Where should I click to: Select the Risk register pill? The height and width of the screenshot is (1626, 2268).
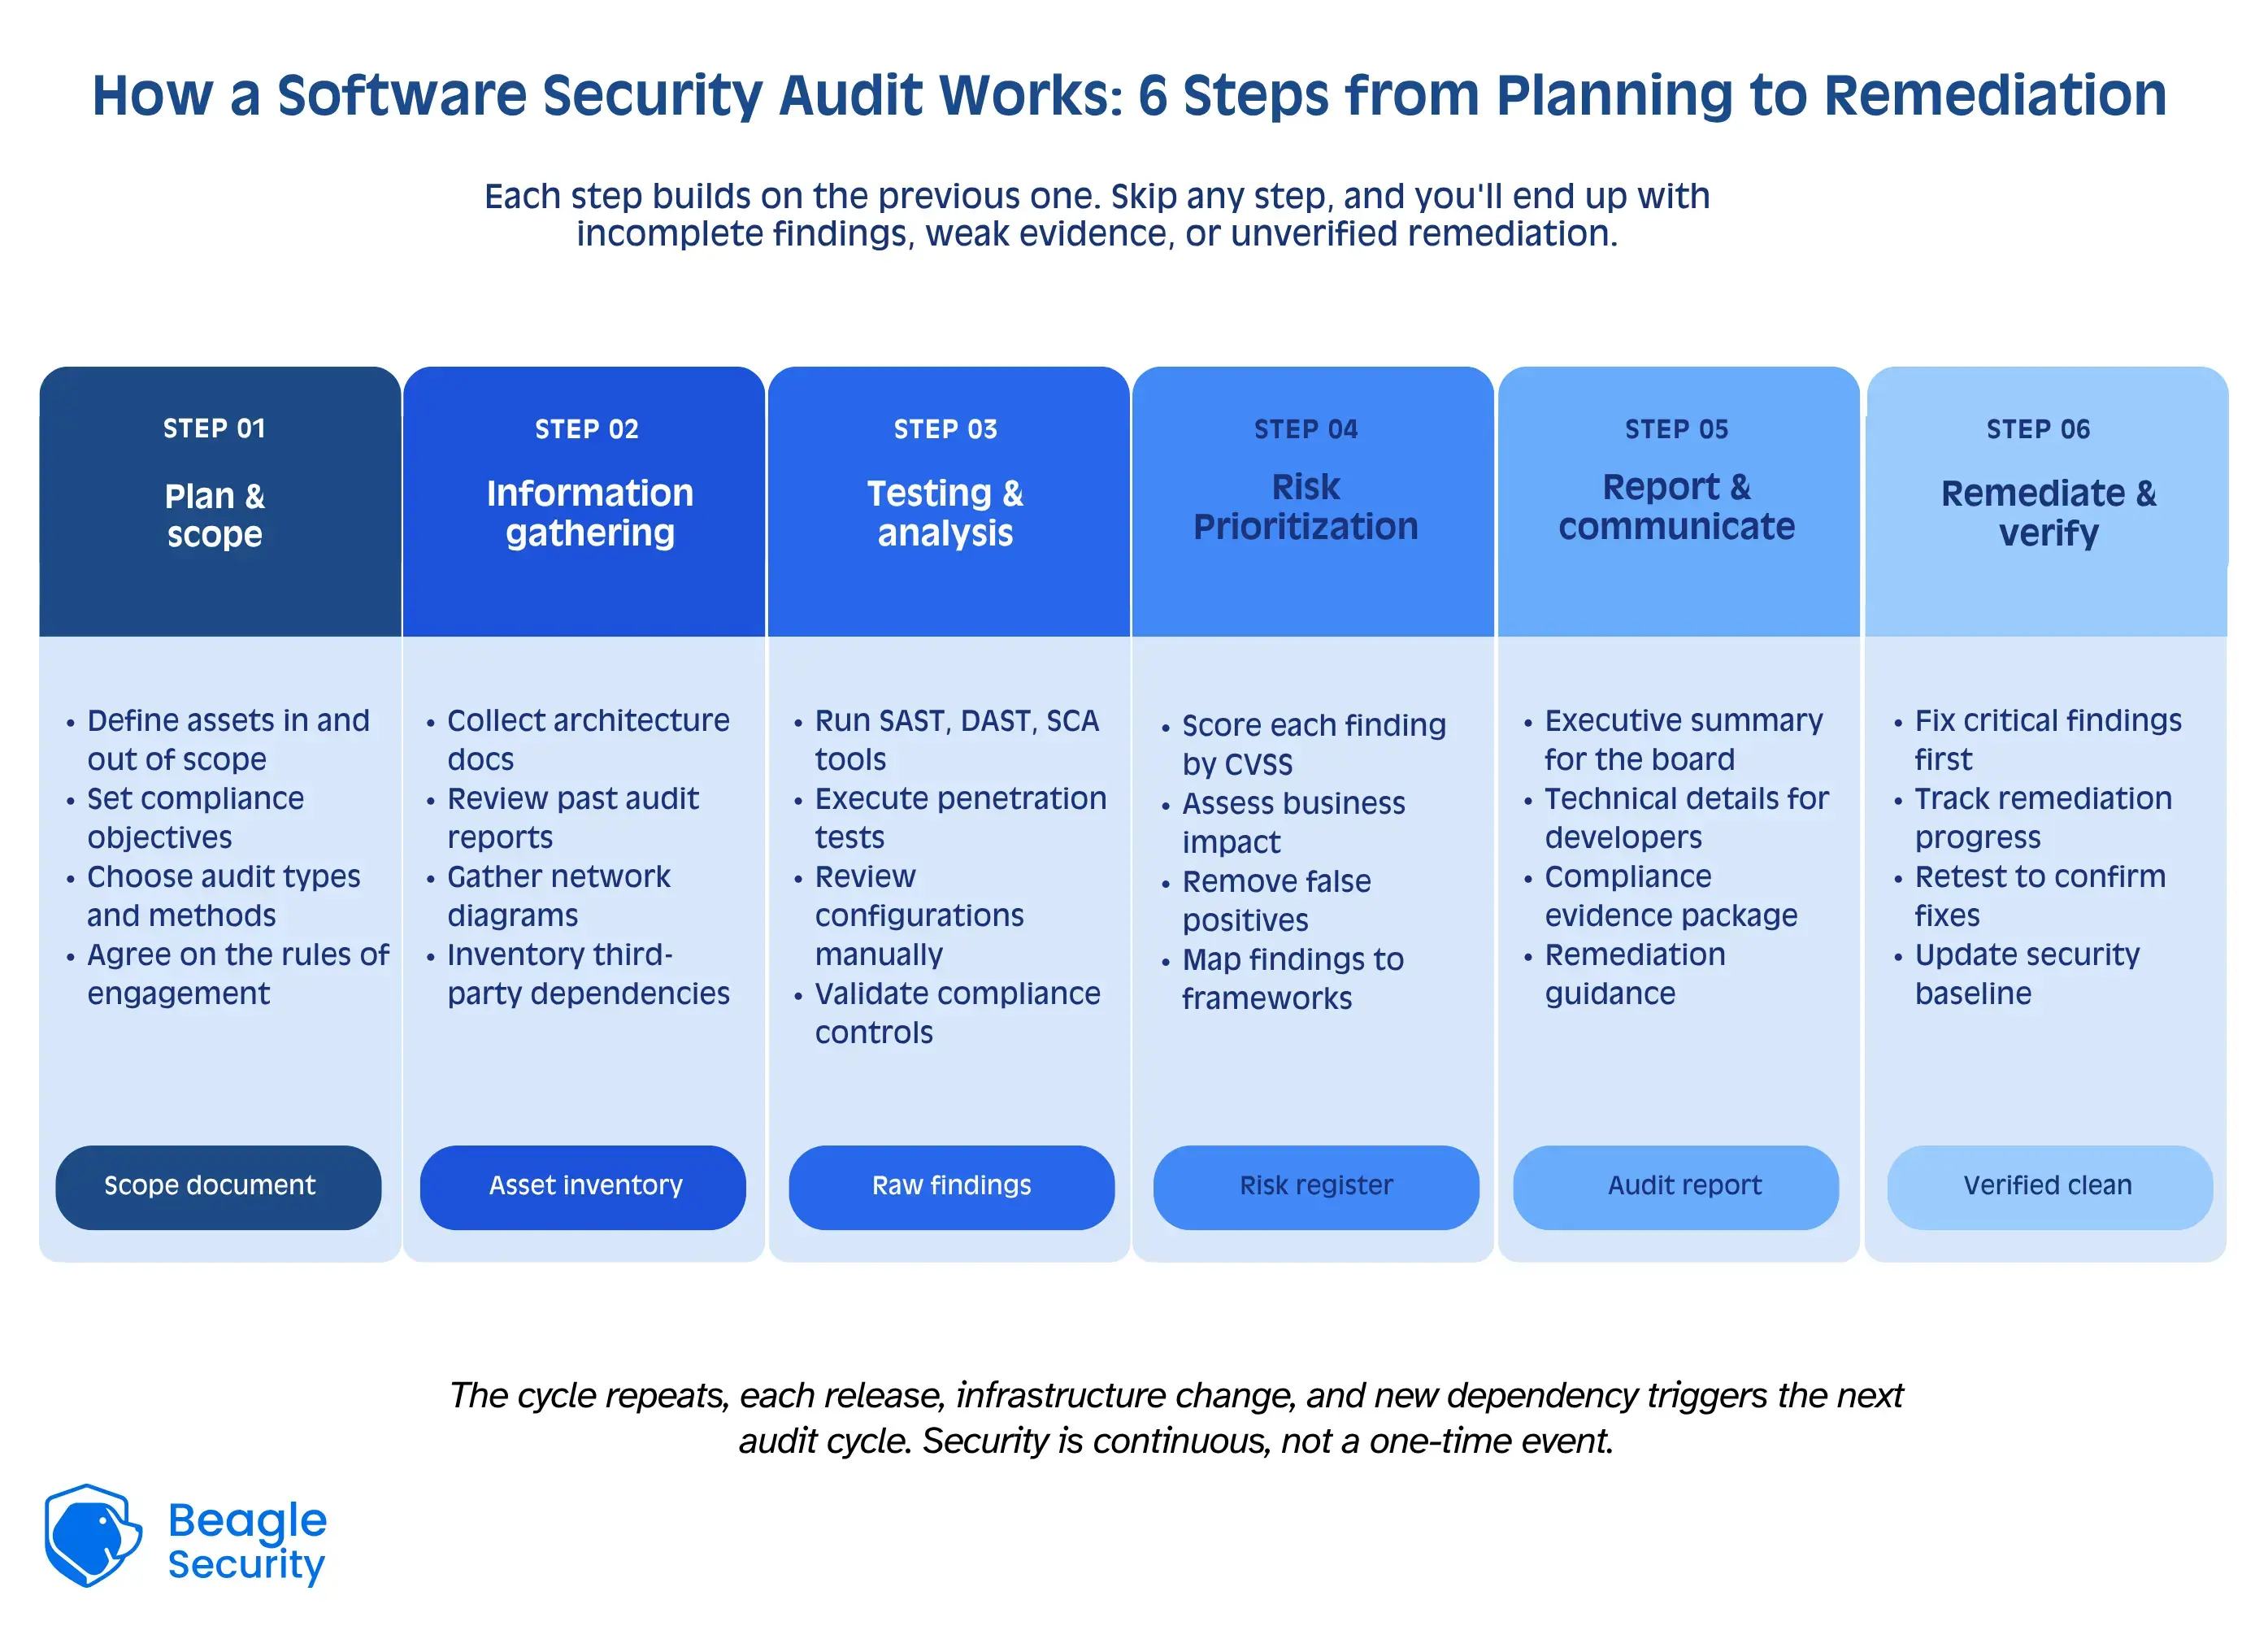pos(1316,1187)
